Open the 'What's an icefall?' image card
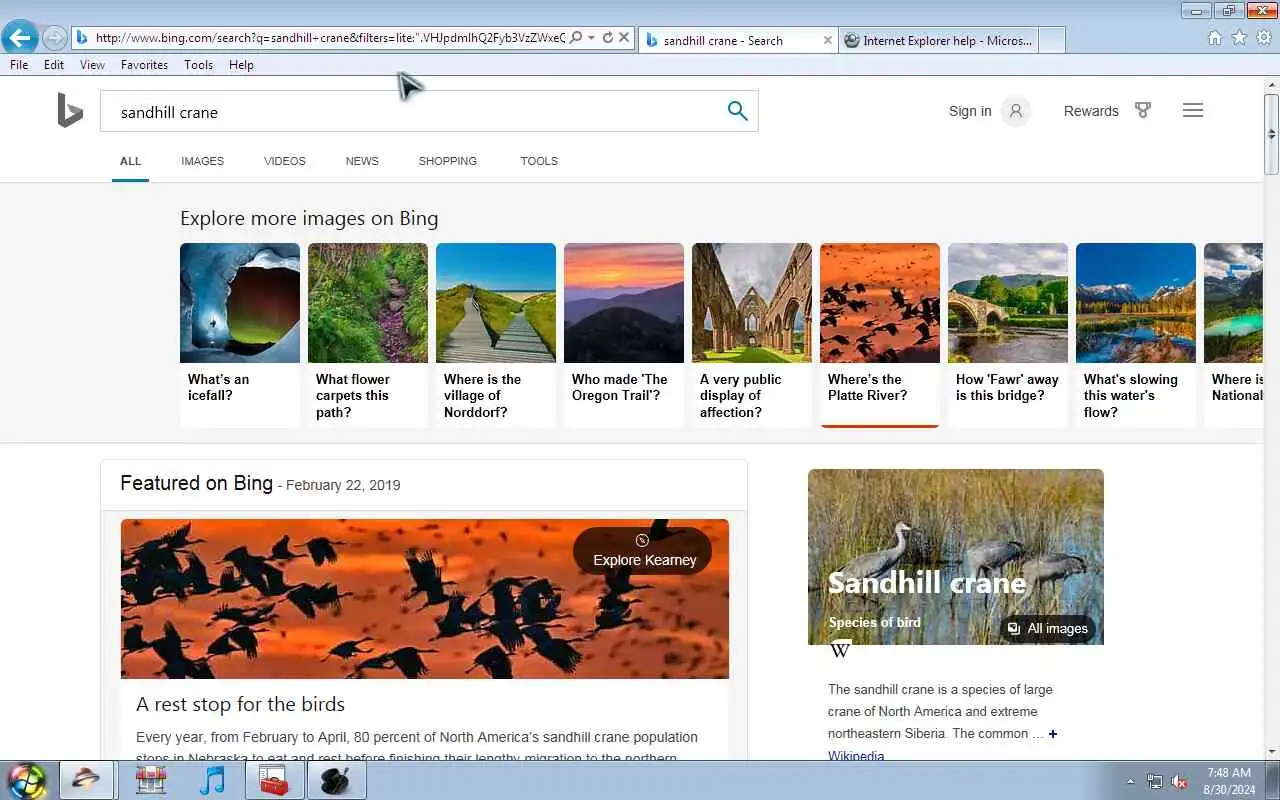The width and height of the screenshot is (1280, 800). (x=240, y=334)
